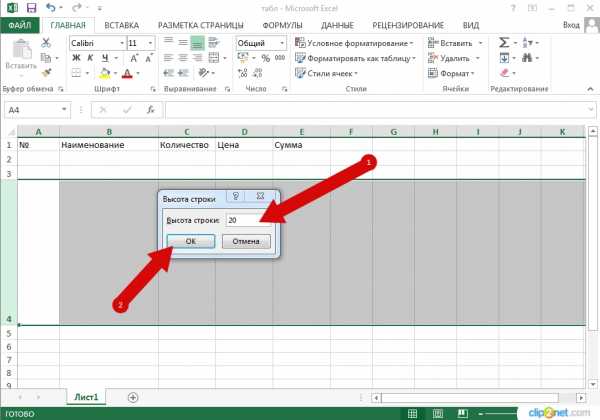Viewport: 600px width, 420px height.
Task: Click the Вход sign-in link
Action: (571, 25)
